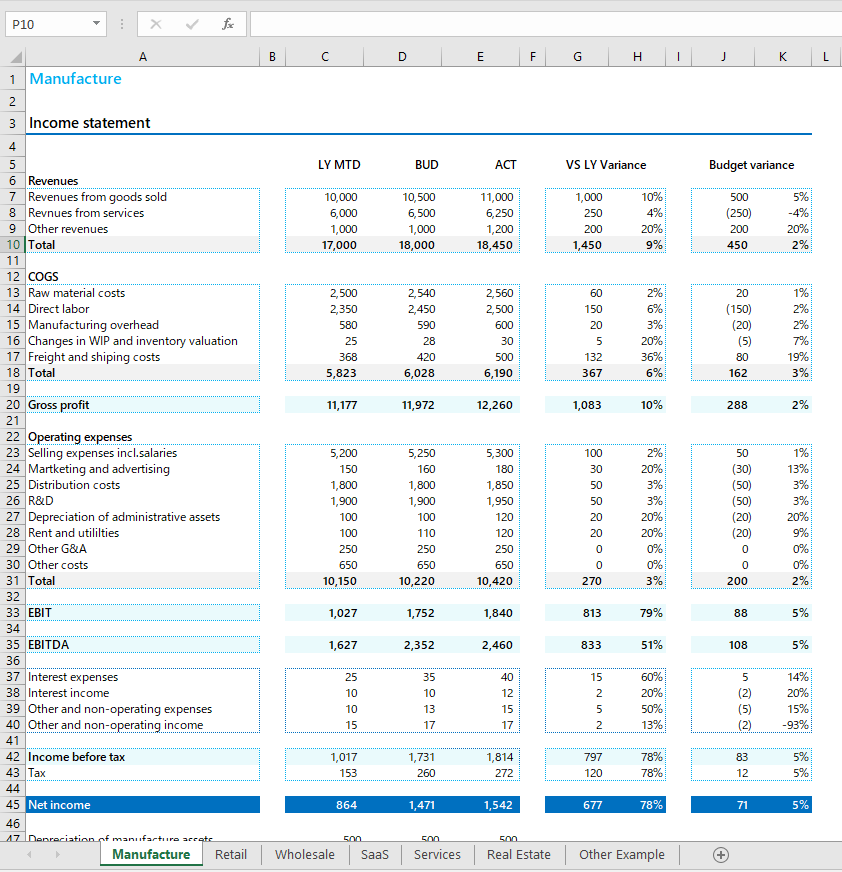Open the Real Estate sheet tab

519,854
